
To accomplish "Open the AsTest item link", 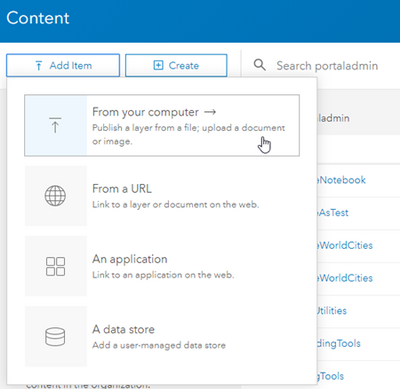I will coord(333,213).
